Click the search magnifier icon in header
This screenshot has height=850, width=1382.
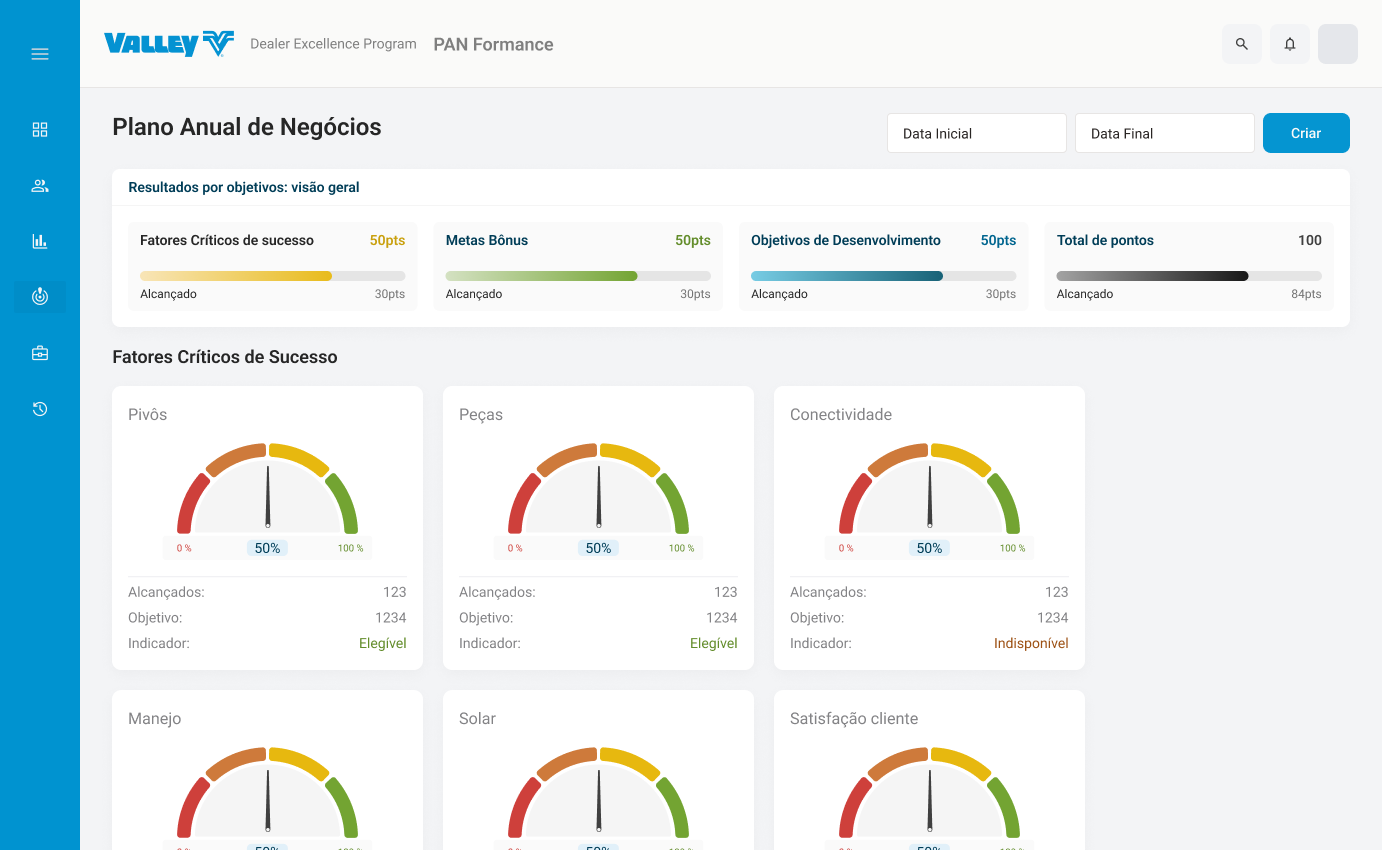pyautogui.click(x=1242, y=44)
